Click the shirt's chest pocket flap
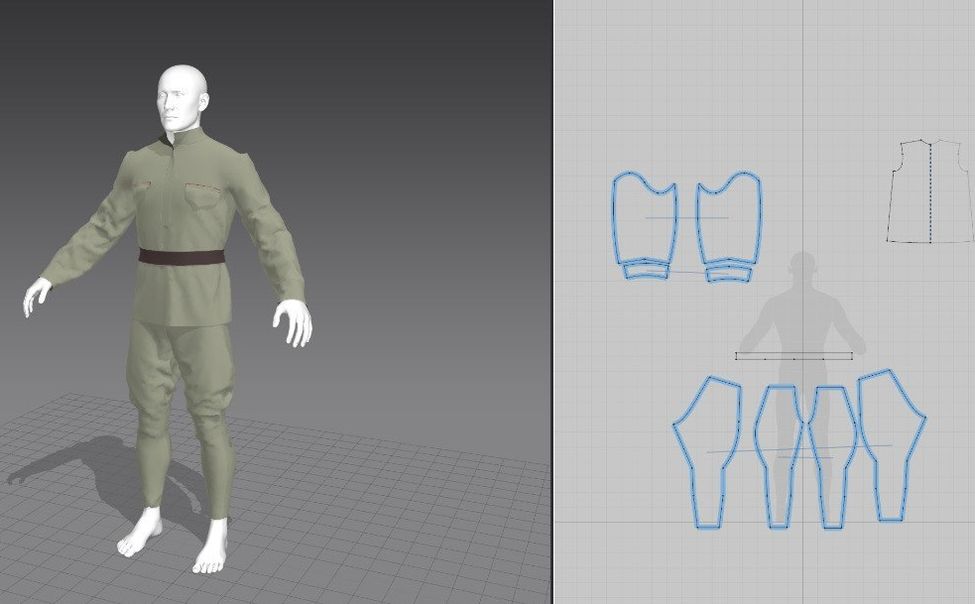Image resolution: width=975 pixels, height=604 pixels. (x=205, y=188)
